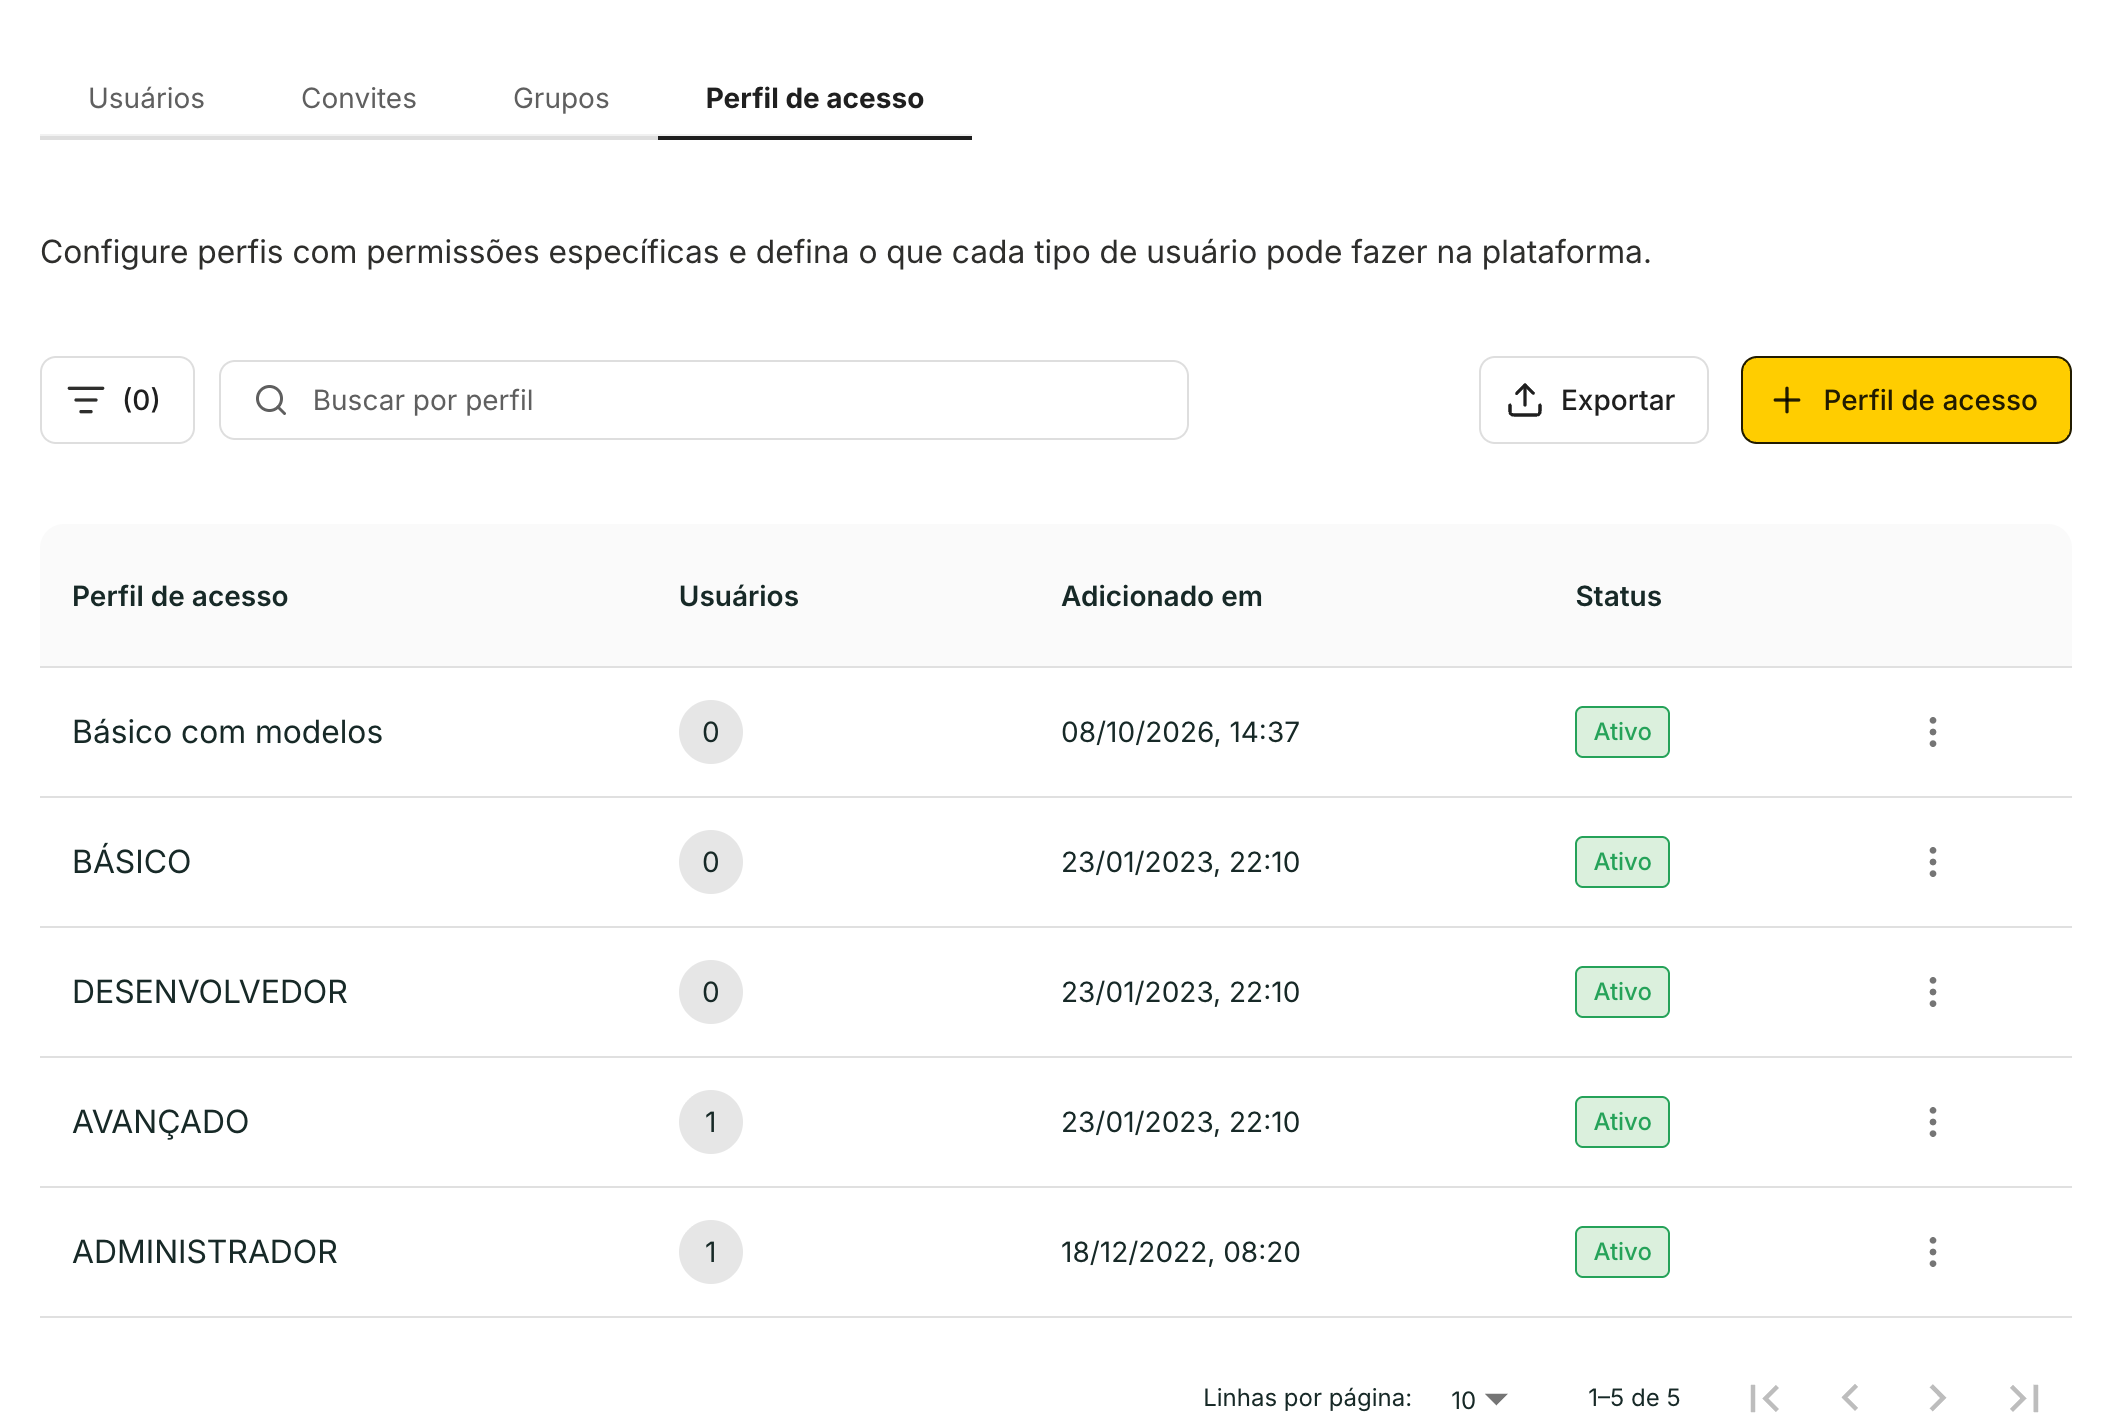Click the Ativo status badge for DESENVOLVEDOR
Screen dimensions: 2112x1417
1622,992
